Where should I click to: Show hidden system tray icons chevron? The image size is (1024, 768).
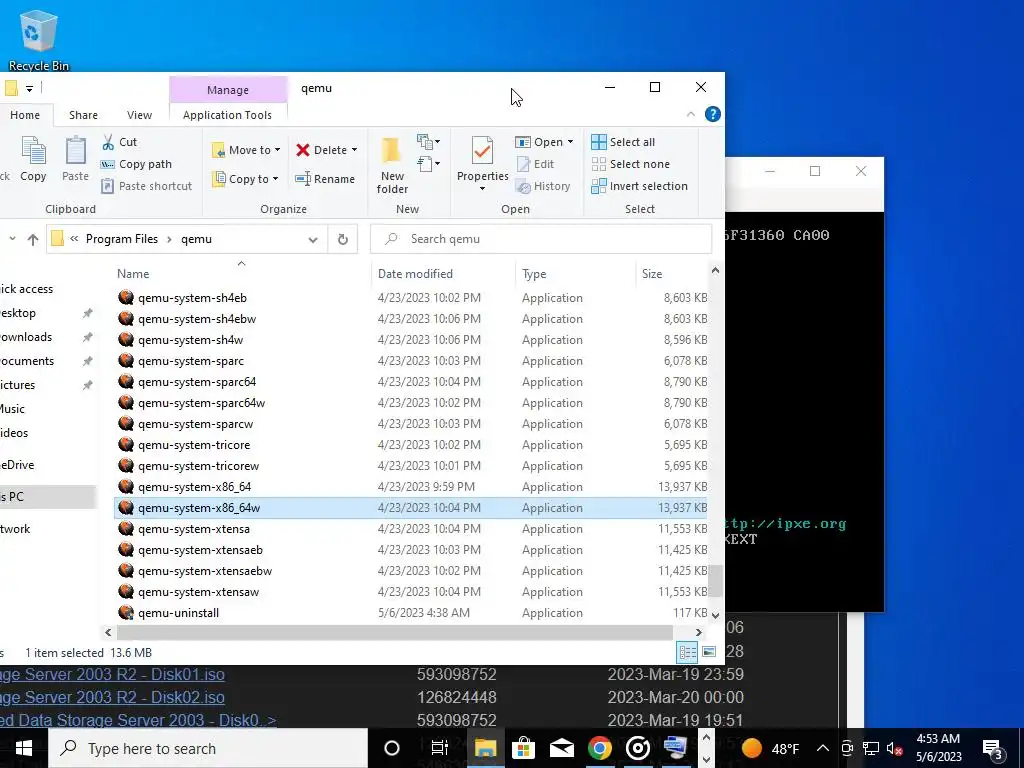(x=823, y=748)
